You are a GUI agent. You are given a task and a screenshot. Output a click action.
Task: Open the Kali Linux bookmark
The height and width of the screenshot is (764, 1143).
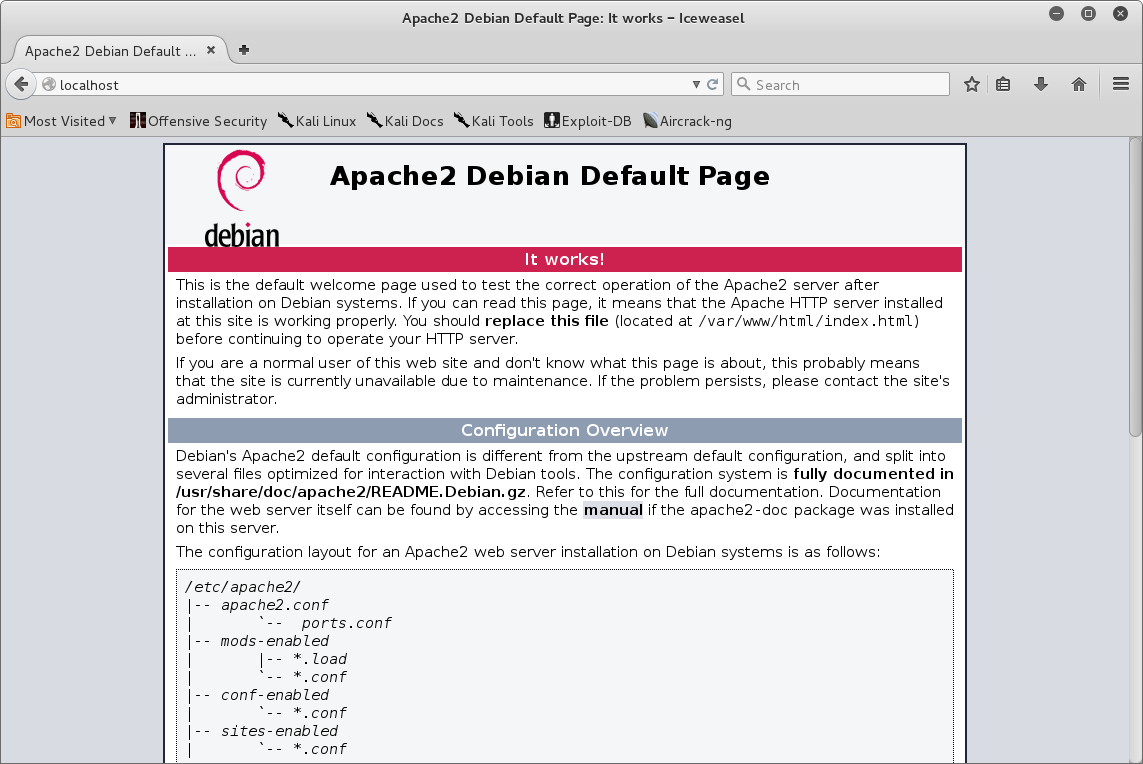click(x=317, y=121)
